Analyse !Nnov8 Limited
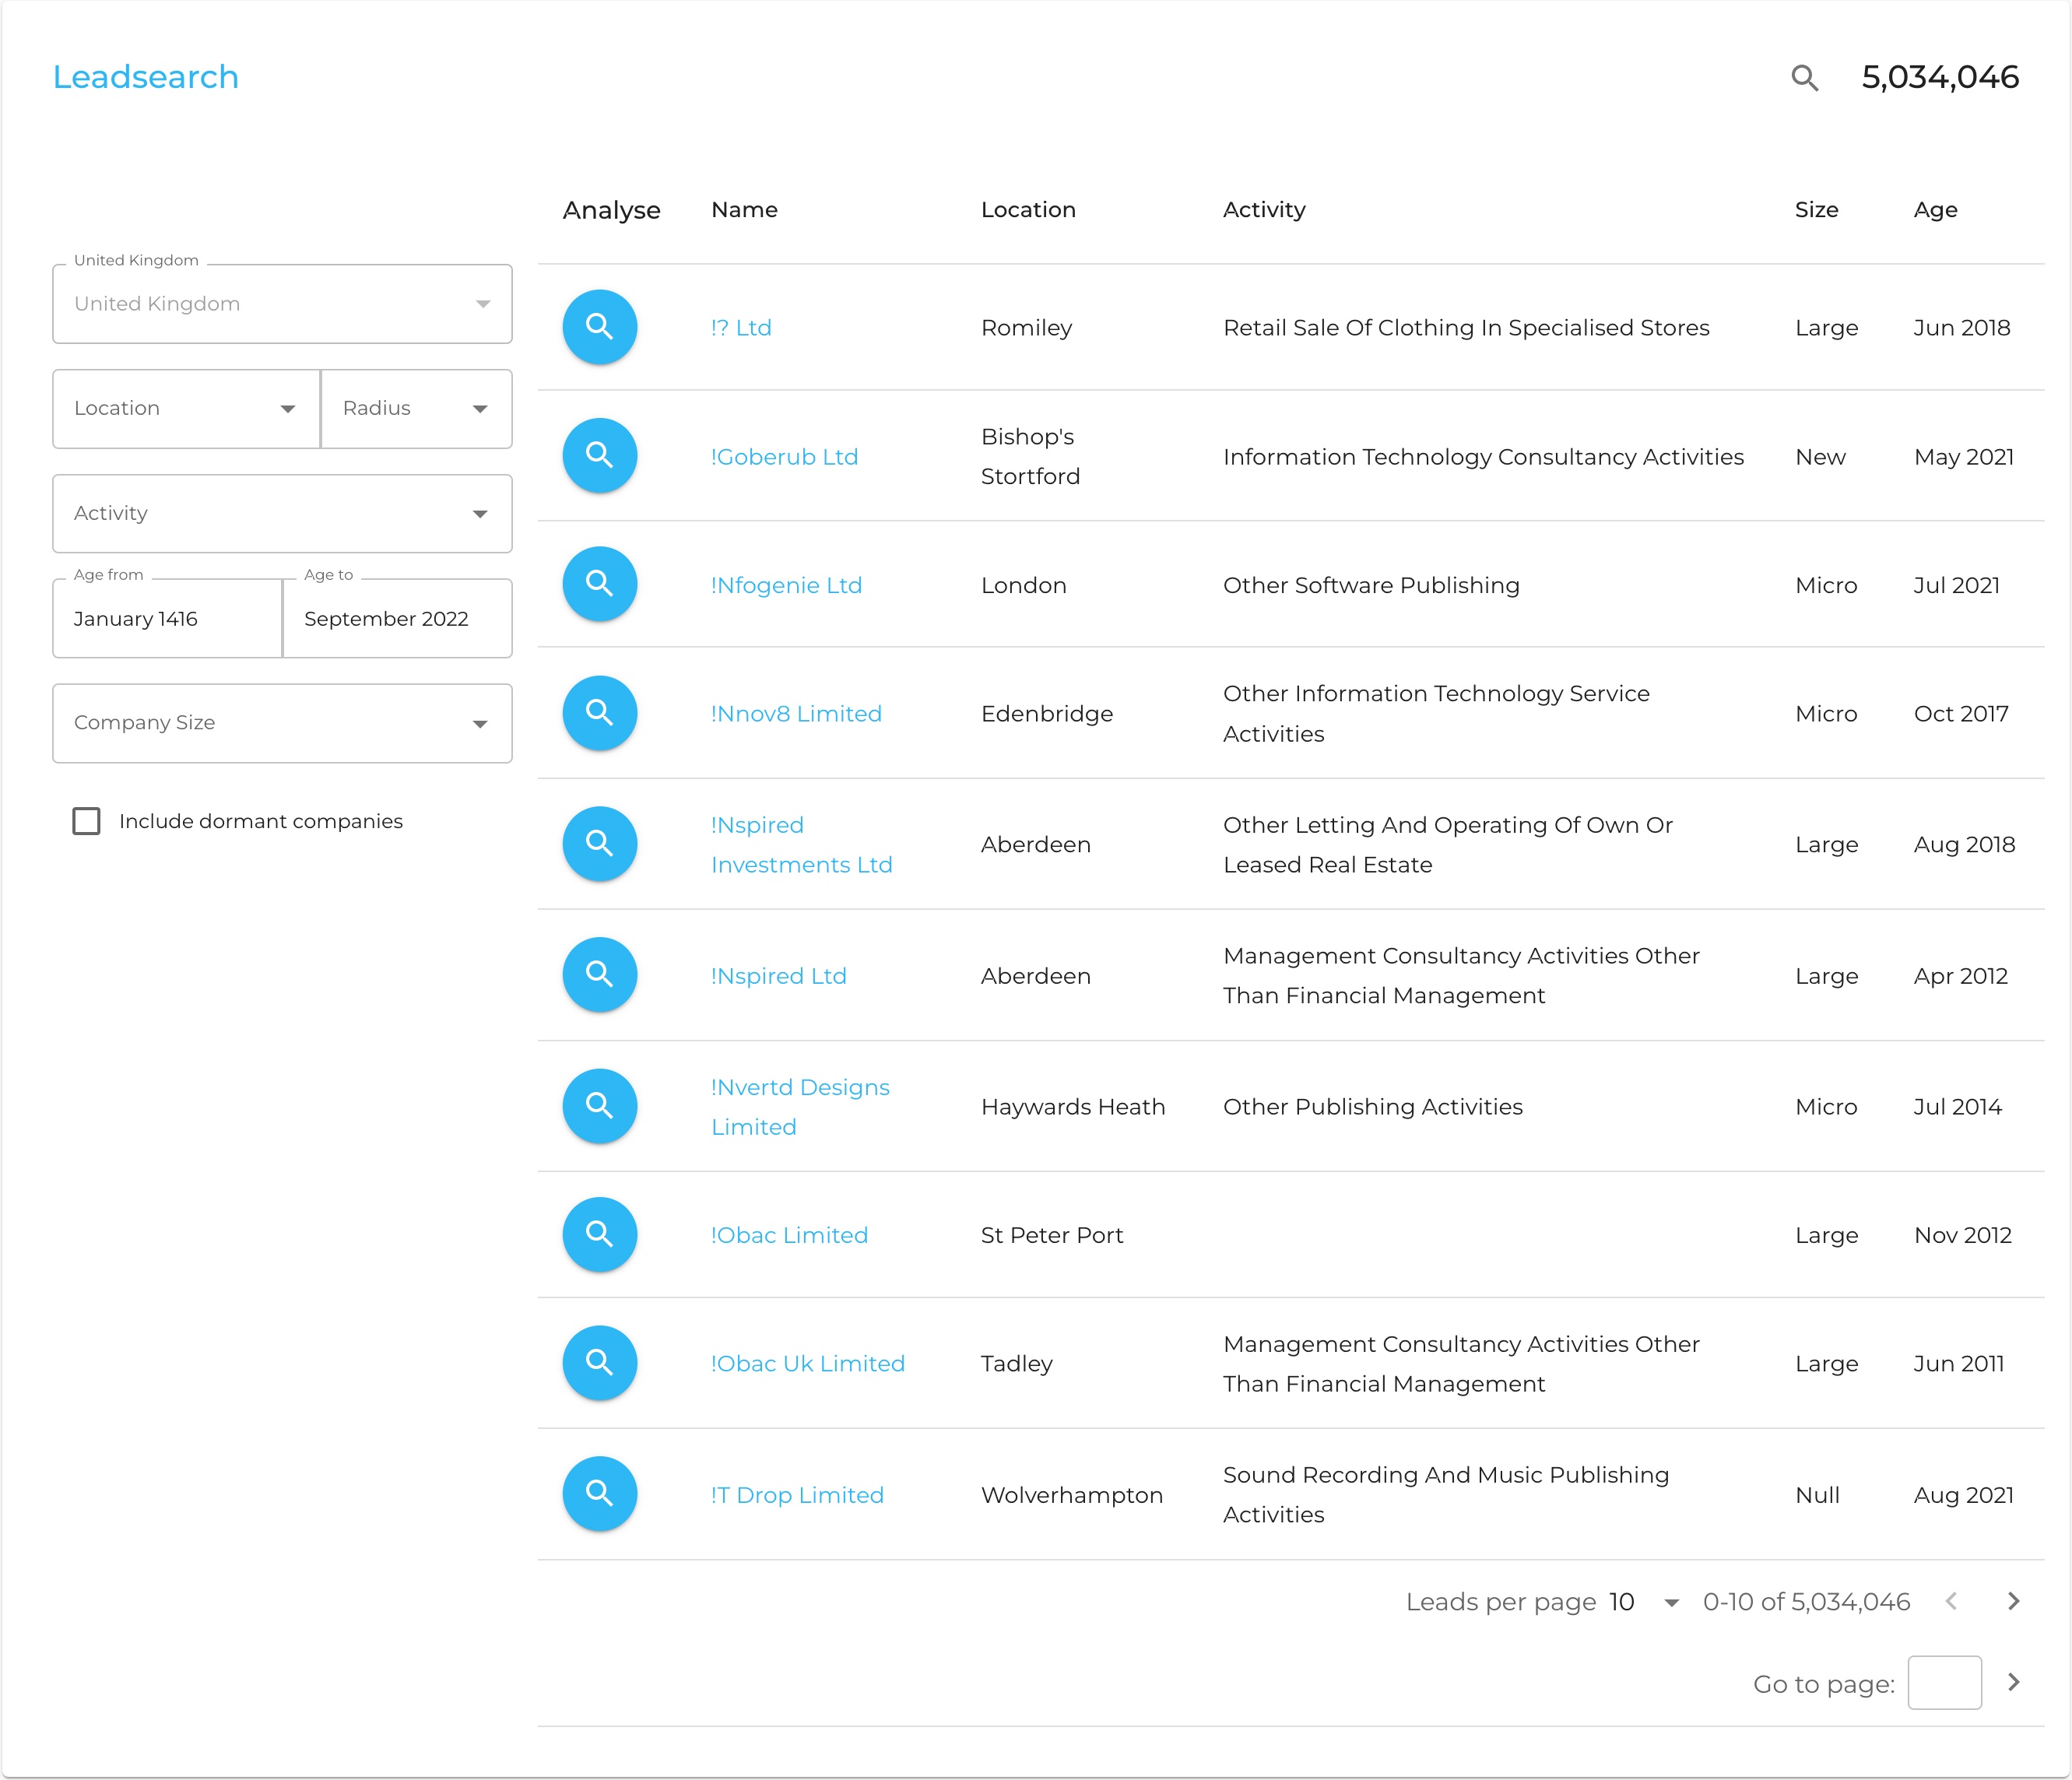2072x1780 pixels. [600, 713]
